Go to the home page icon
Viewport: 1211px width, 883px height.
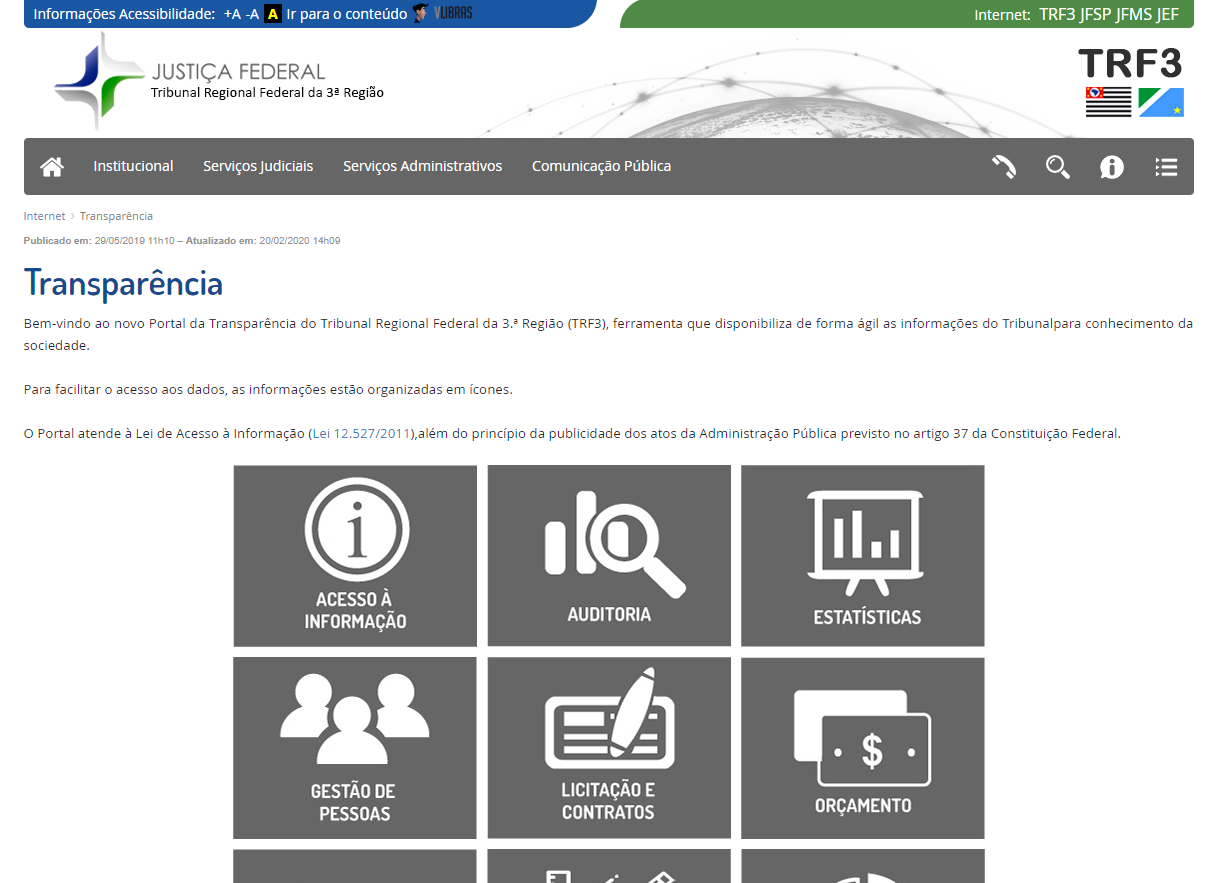(x=52, y=167)
